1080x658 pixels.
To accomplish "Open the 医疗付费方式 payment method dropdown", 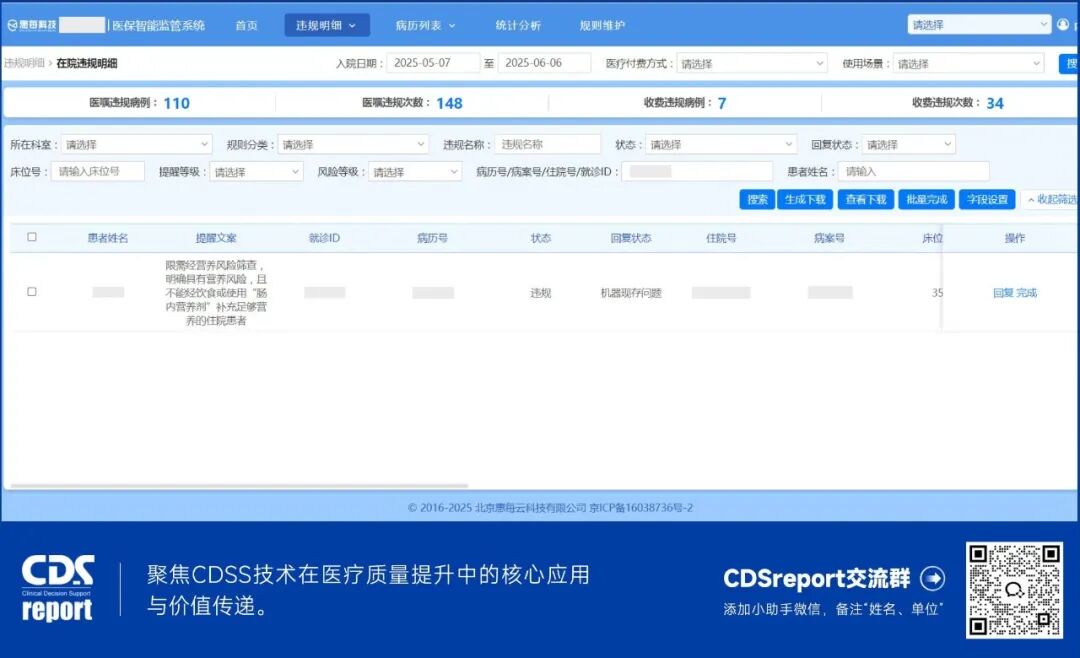I will tap(755, 62).
